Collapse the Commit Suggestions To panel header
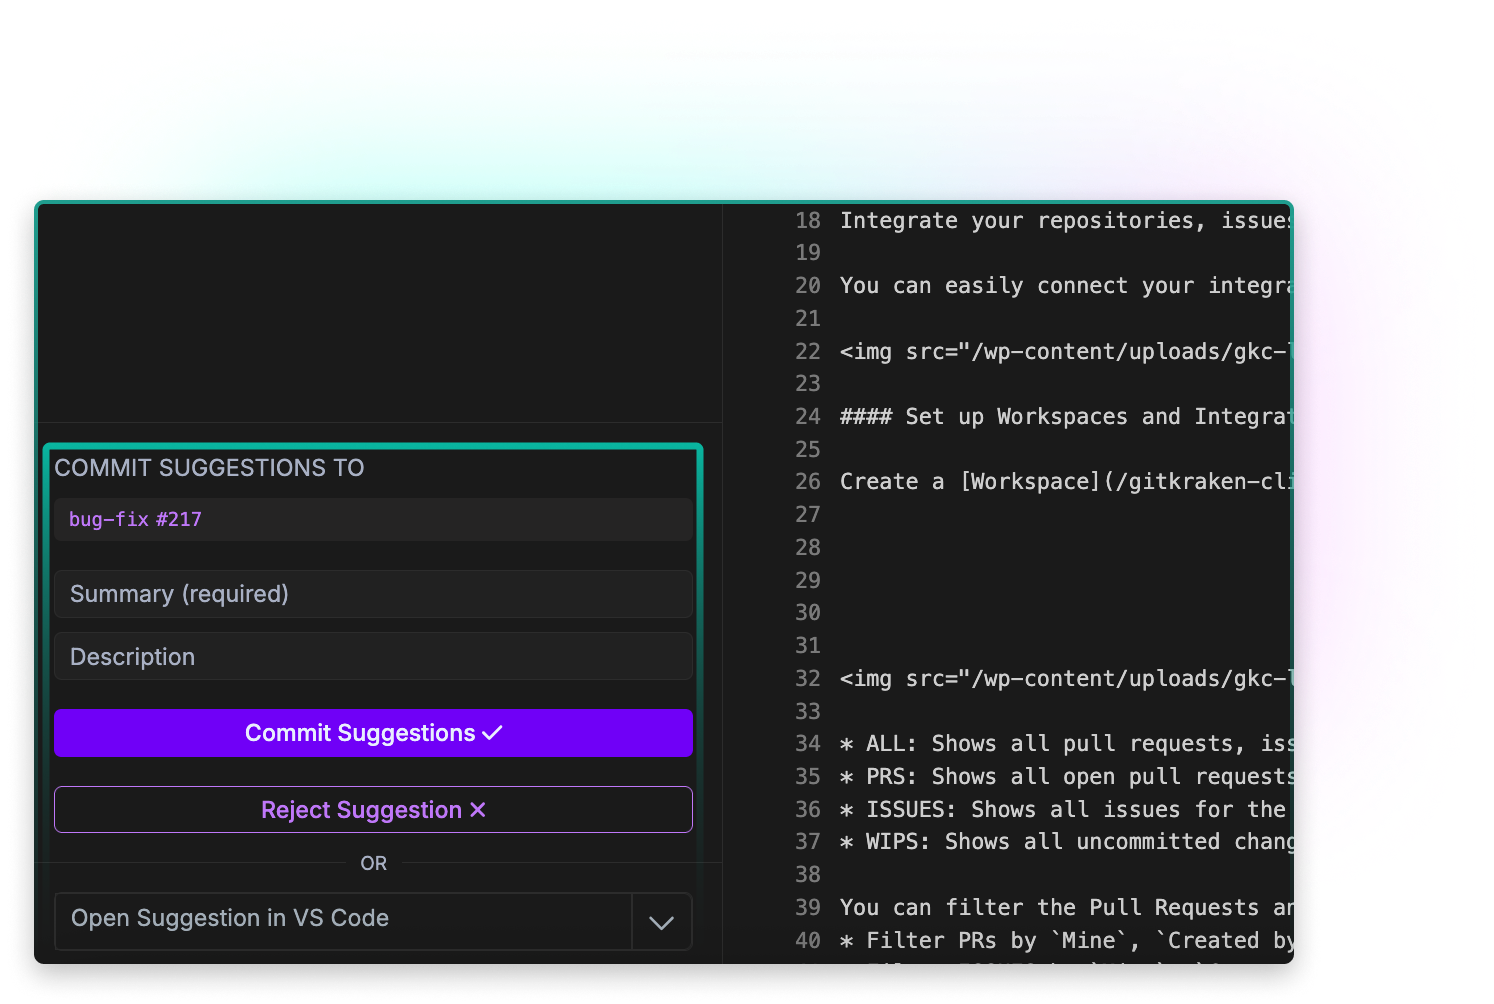1494x1004 pixels. click(x=210, y=467)
